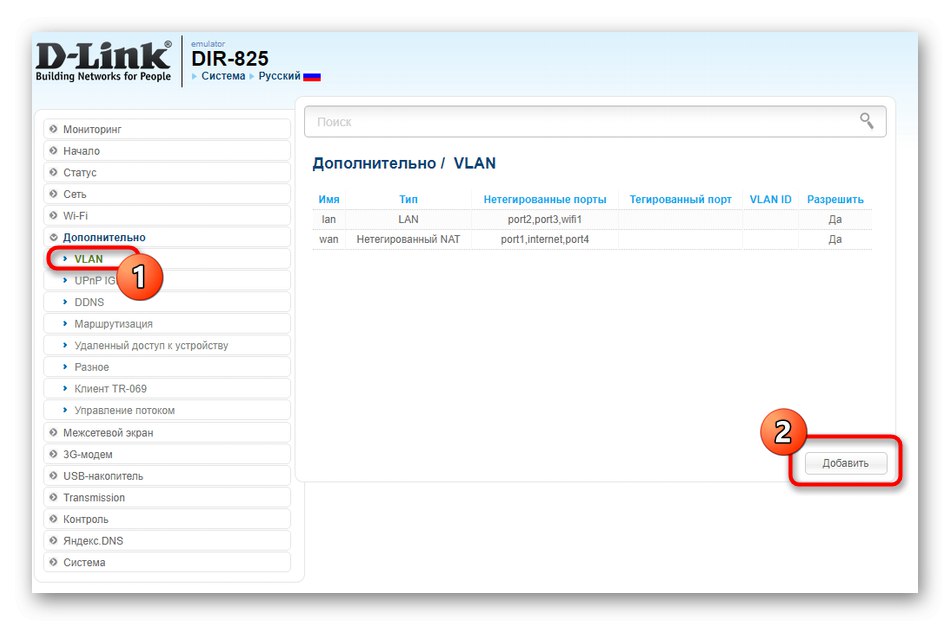Click the Russian flag icon
Screen dimensions: 950x625
click(x=311, y=76)
